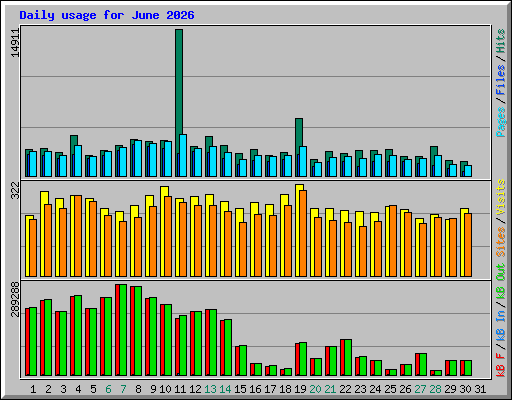Click the green kB Out bar for day 7
The image size is (512, 400).
pyautogui.click(x=123, y=330)
